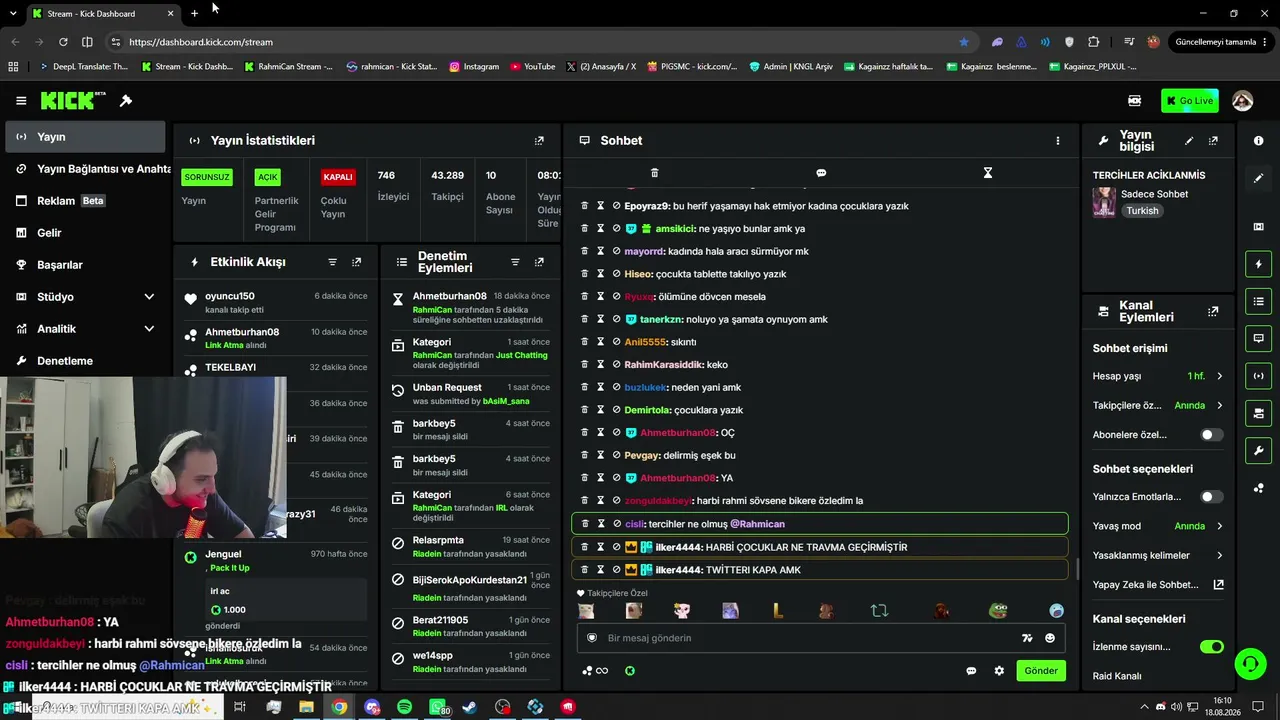Click the lightning bolt icon in right sidebar

[1259, 264]
